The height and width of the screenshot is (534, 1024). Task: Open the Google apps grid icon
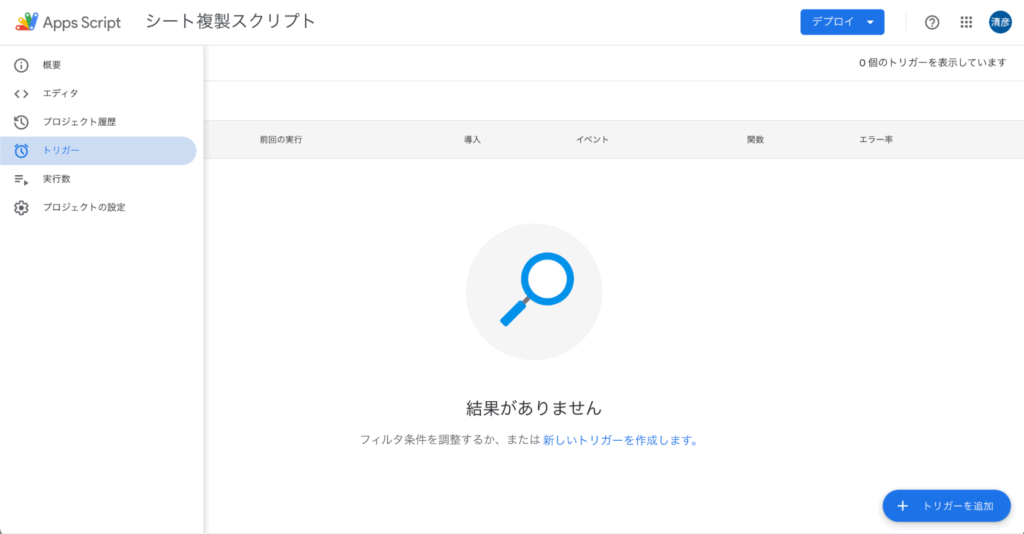pos(966,22)
